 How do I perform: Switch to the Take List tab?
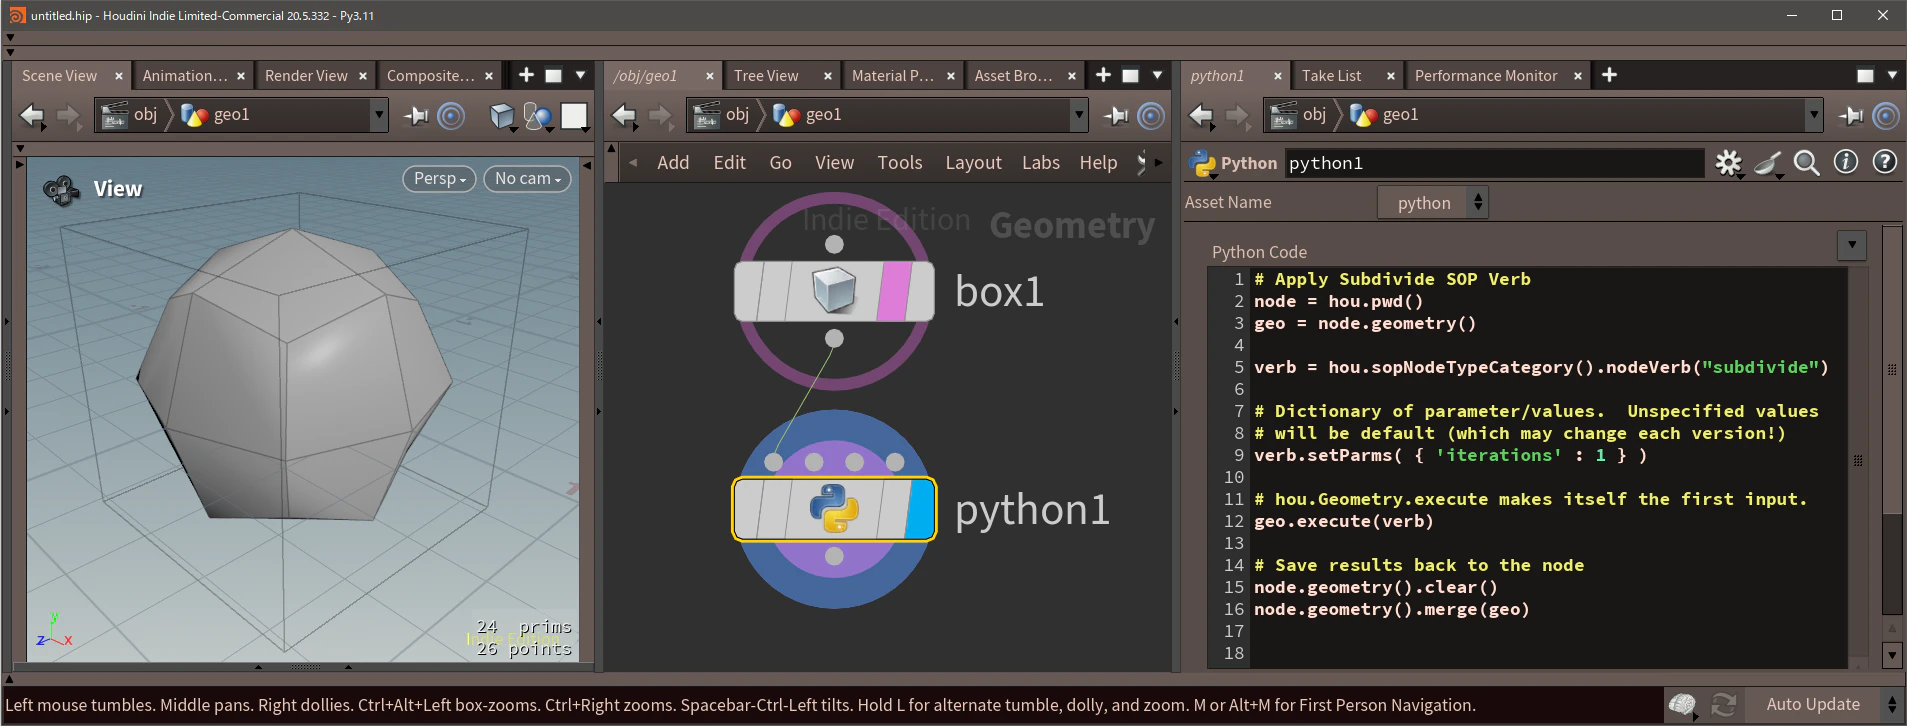[x=1331, y=76]
